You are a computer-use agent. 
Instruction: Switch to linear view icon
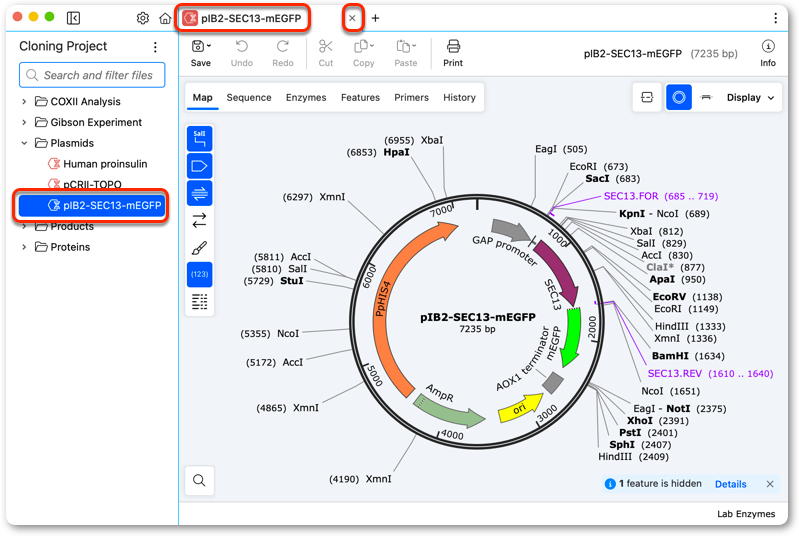(706, 97)
